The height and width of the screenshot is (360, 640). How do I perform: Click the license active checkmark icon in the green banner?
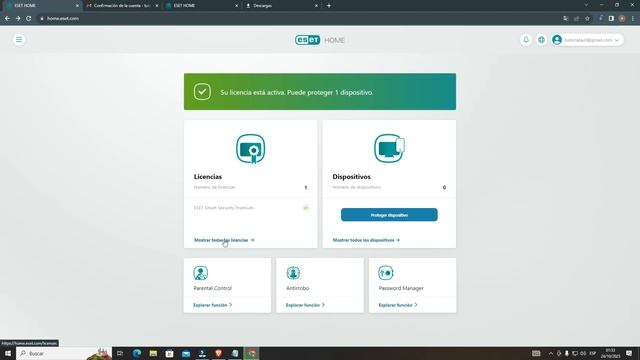[x=202, y=92]
